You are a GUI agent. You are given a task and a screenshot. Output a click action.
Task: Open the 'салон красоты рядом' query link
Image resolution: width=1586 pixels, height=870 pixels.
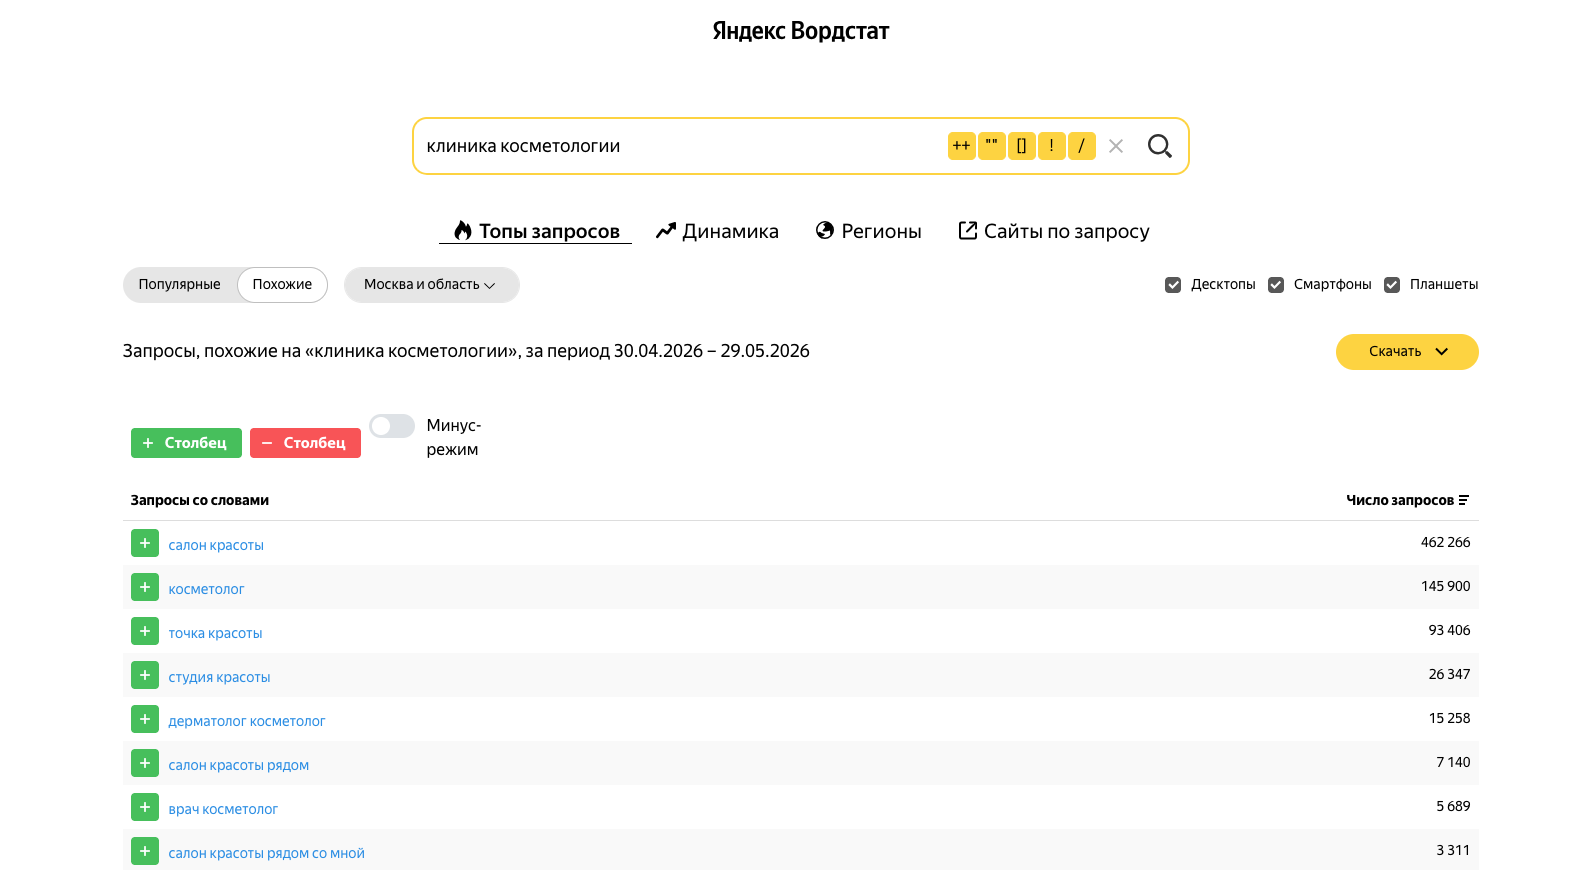click(238, 765)
